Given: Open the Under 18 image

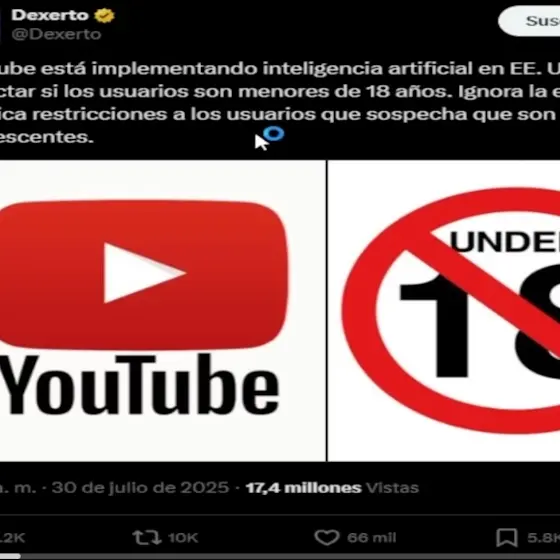Looking at the screenshot, I should (444, 311).
